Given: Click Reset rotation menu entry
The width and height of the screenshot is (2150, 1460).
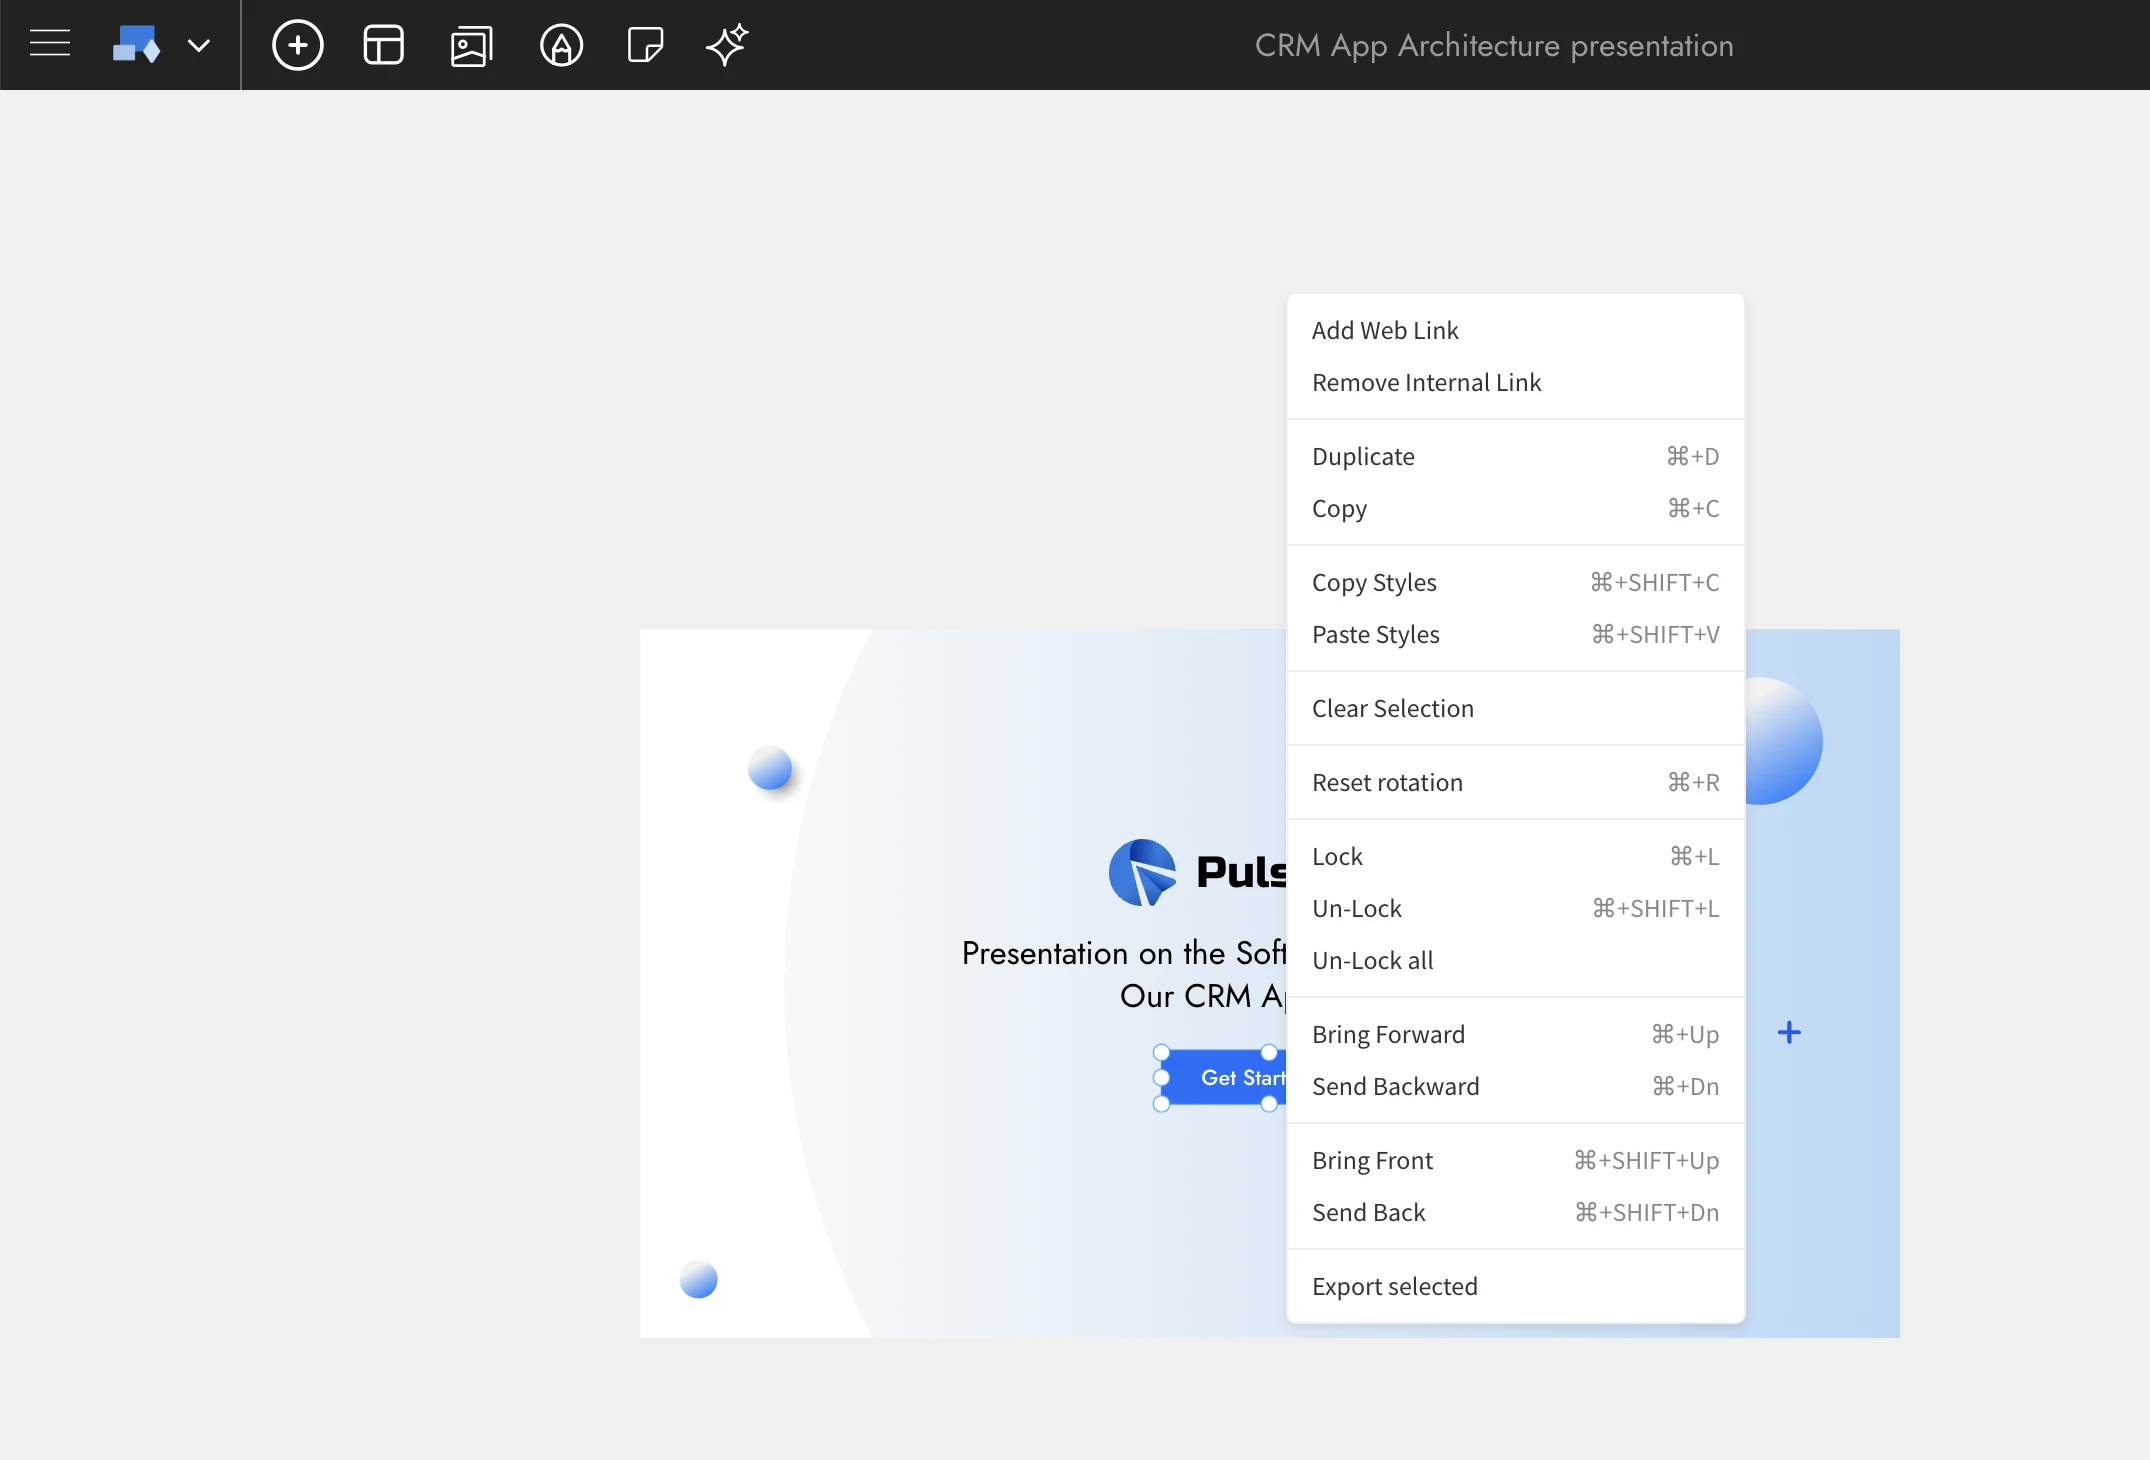Looking at the screenshot, I should click(1387, 783).
